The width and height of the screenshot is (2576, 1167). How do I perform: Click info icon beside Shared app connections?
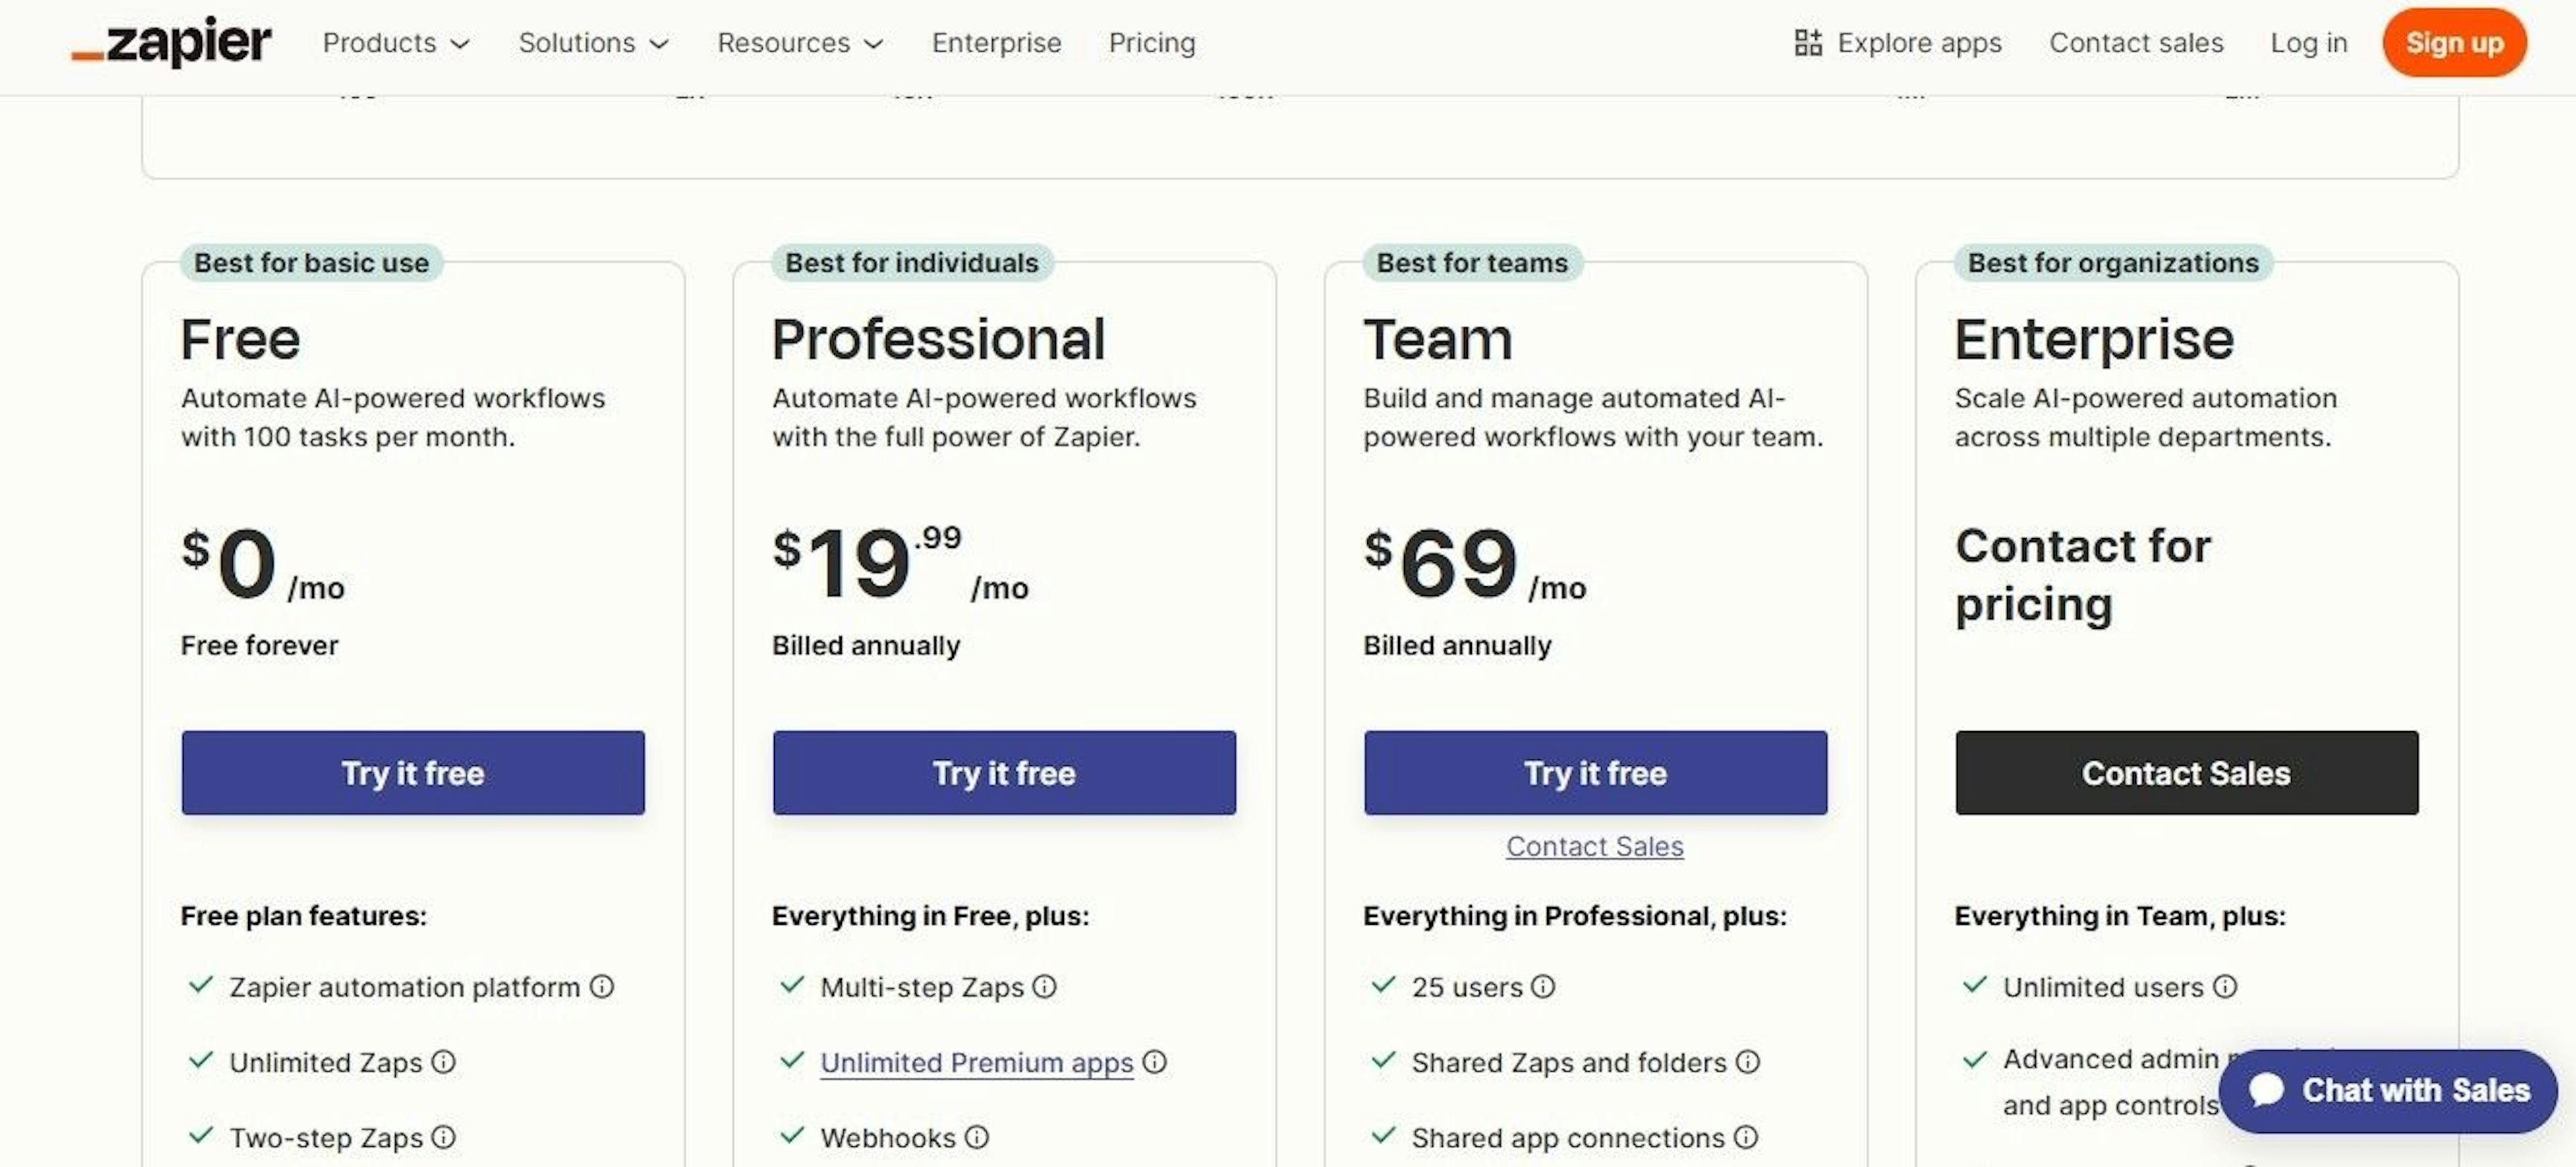(x=1746, y=1137)
